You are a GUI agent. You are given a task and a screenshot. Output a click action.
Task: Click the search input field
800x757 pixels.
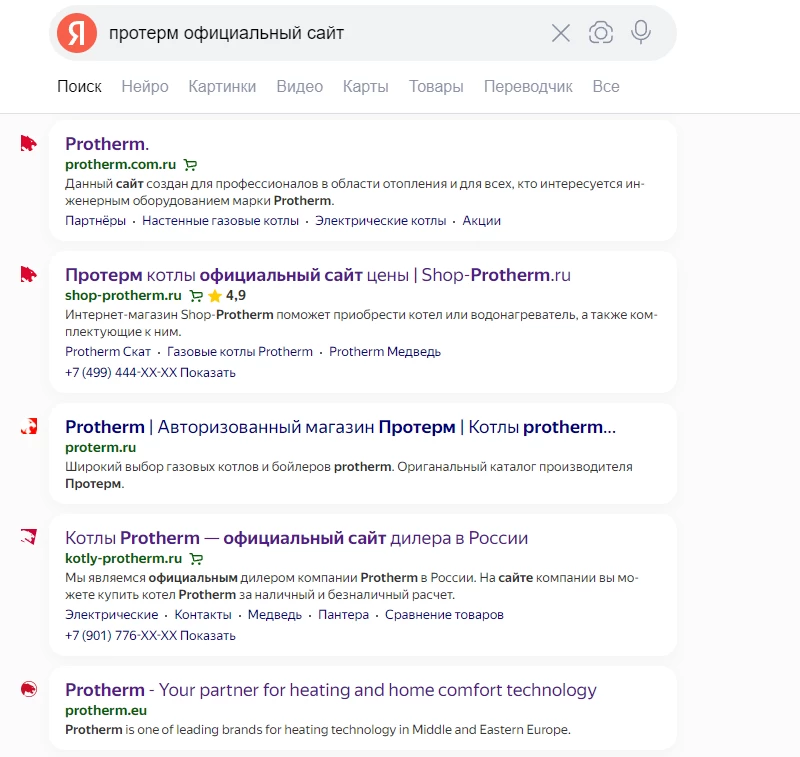(320, 33)
